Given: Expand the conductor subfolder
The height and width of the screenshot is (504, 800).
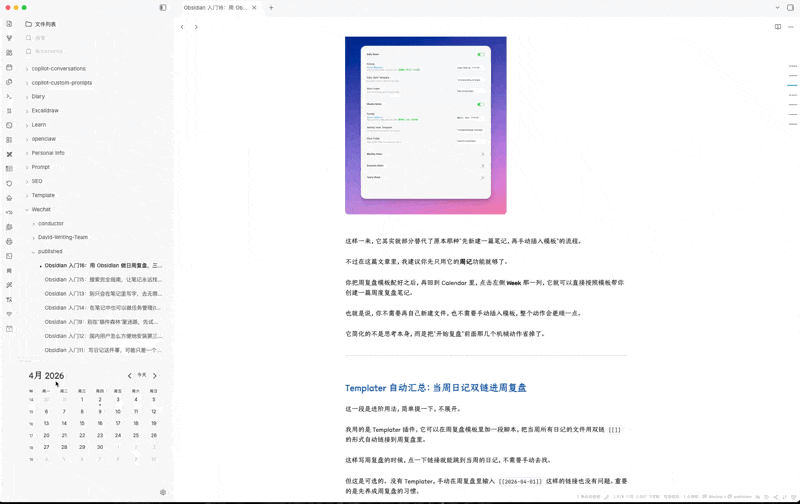Looking at the screenshot, I should click(x=50, y=224).
